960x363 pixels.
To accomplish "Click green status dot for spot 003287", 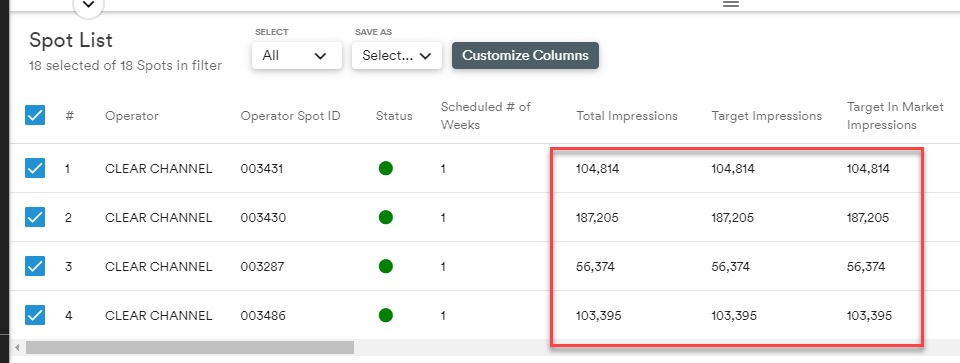I will (386, 266).
